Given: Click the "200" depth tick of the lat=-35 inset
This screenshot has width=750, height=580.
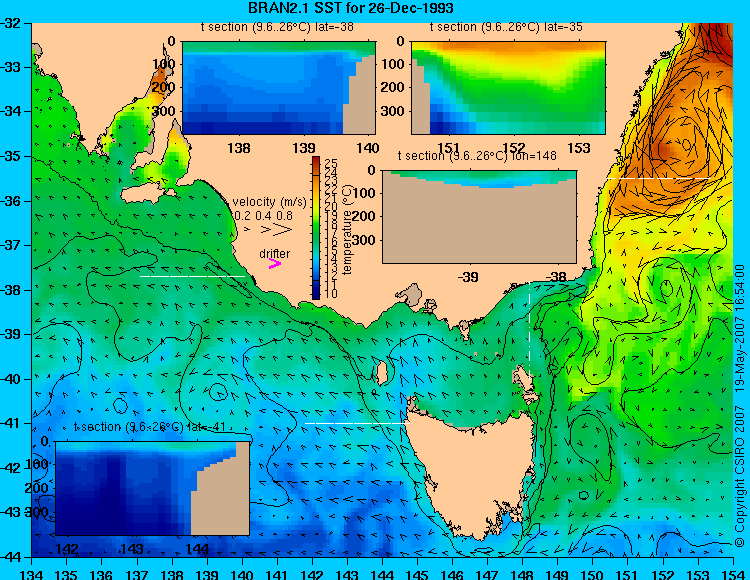Looking at the screenshot, I should 395,88.
